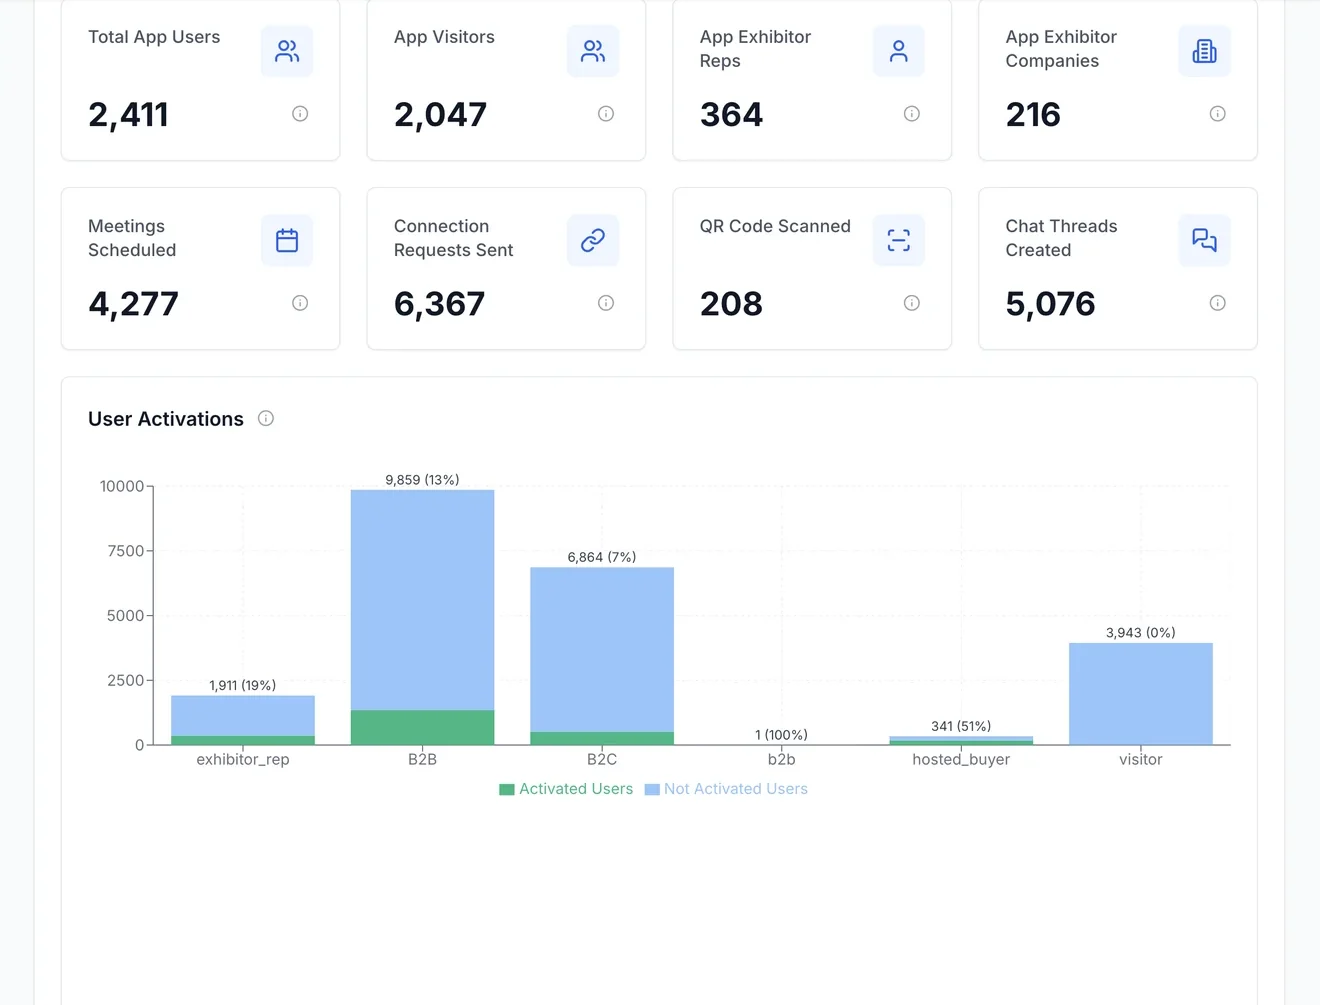
Task: Click the b2b axis label
Action: (782, 759)
